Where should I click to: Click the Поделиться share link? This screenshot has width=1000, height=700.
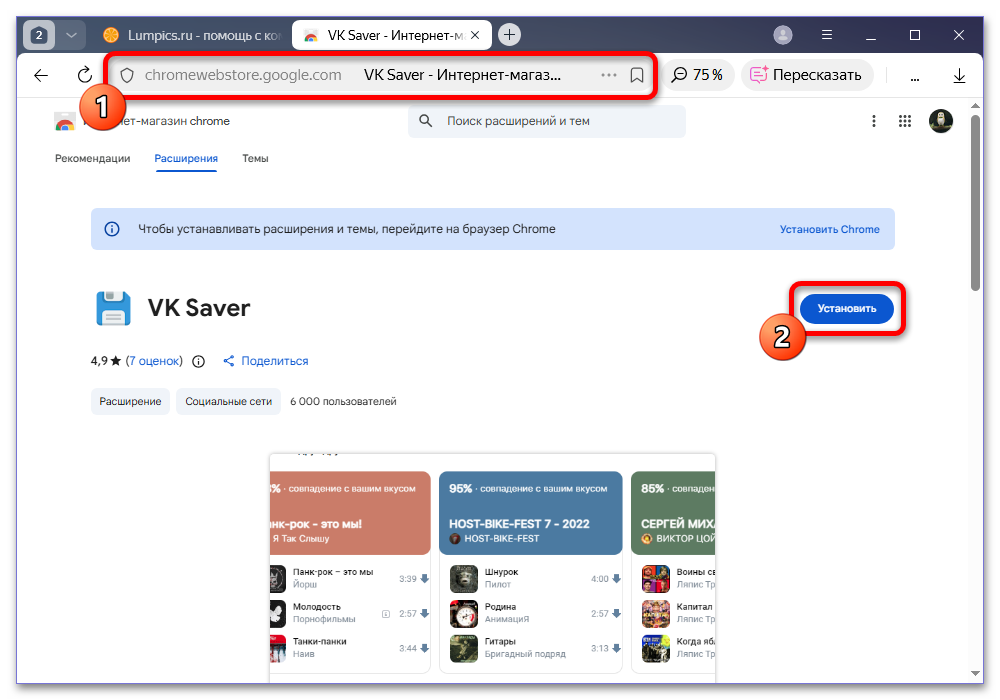265,361
